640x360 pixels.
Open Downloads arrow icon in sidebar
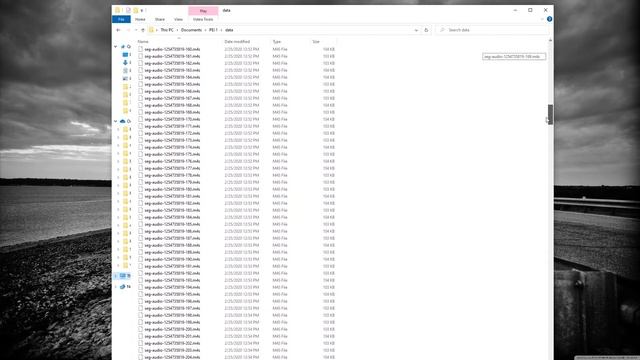click(125, 62)
